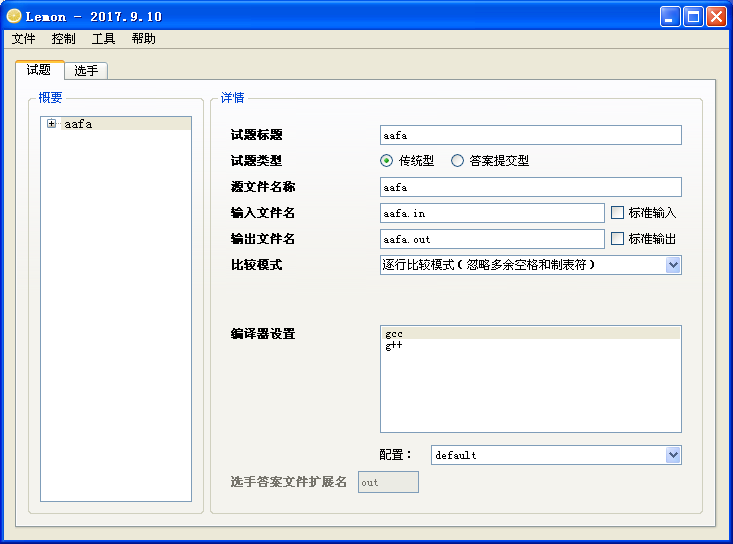Click the Lemon app icon in title bar
Viewport: 733px width, 544px height.
click(x=14, y=16)
